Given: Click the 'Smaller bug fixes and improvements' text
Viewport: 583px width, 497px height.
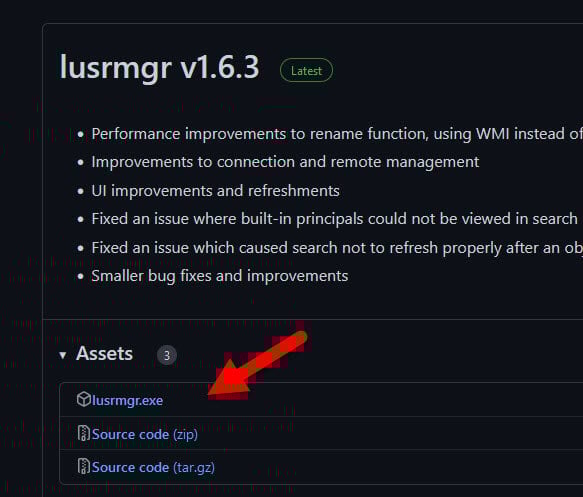Looking at the screenshot, I should [220, 276].
